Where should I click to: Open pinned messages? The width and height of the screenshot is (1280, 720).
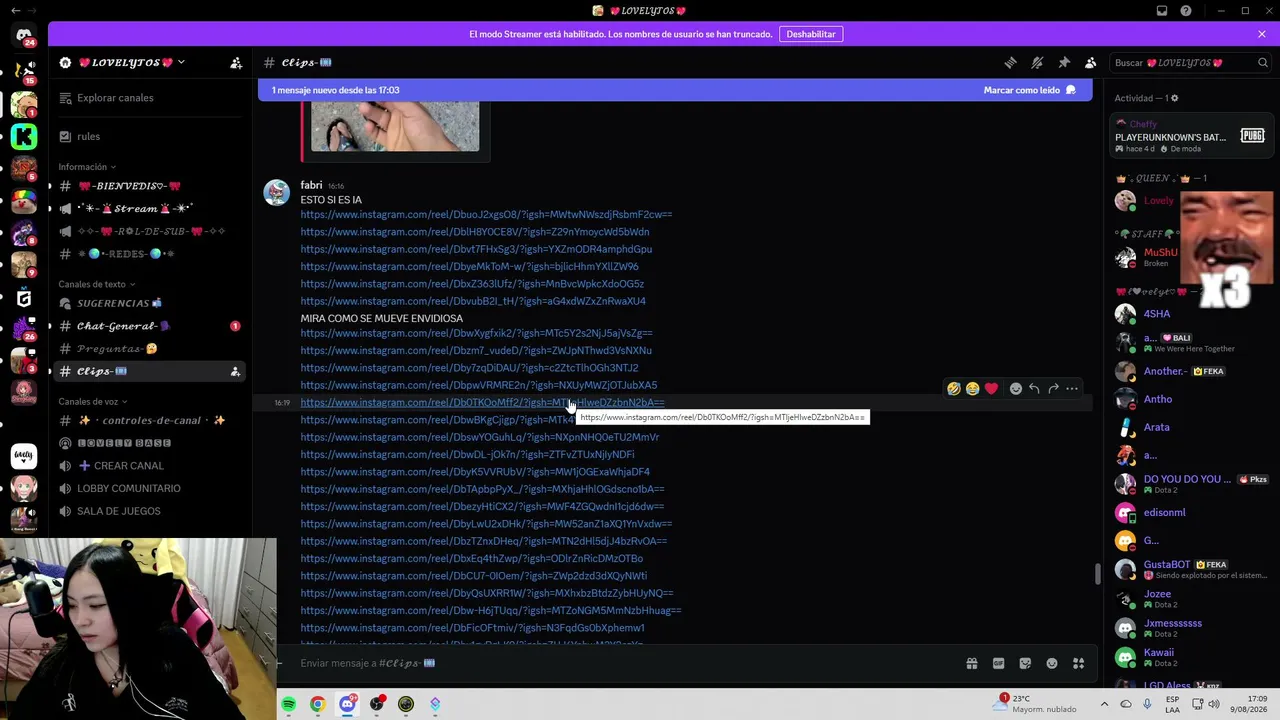[x=1064, y=62]
